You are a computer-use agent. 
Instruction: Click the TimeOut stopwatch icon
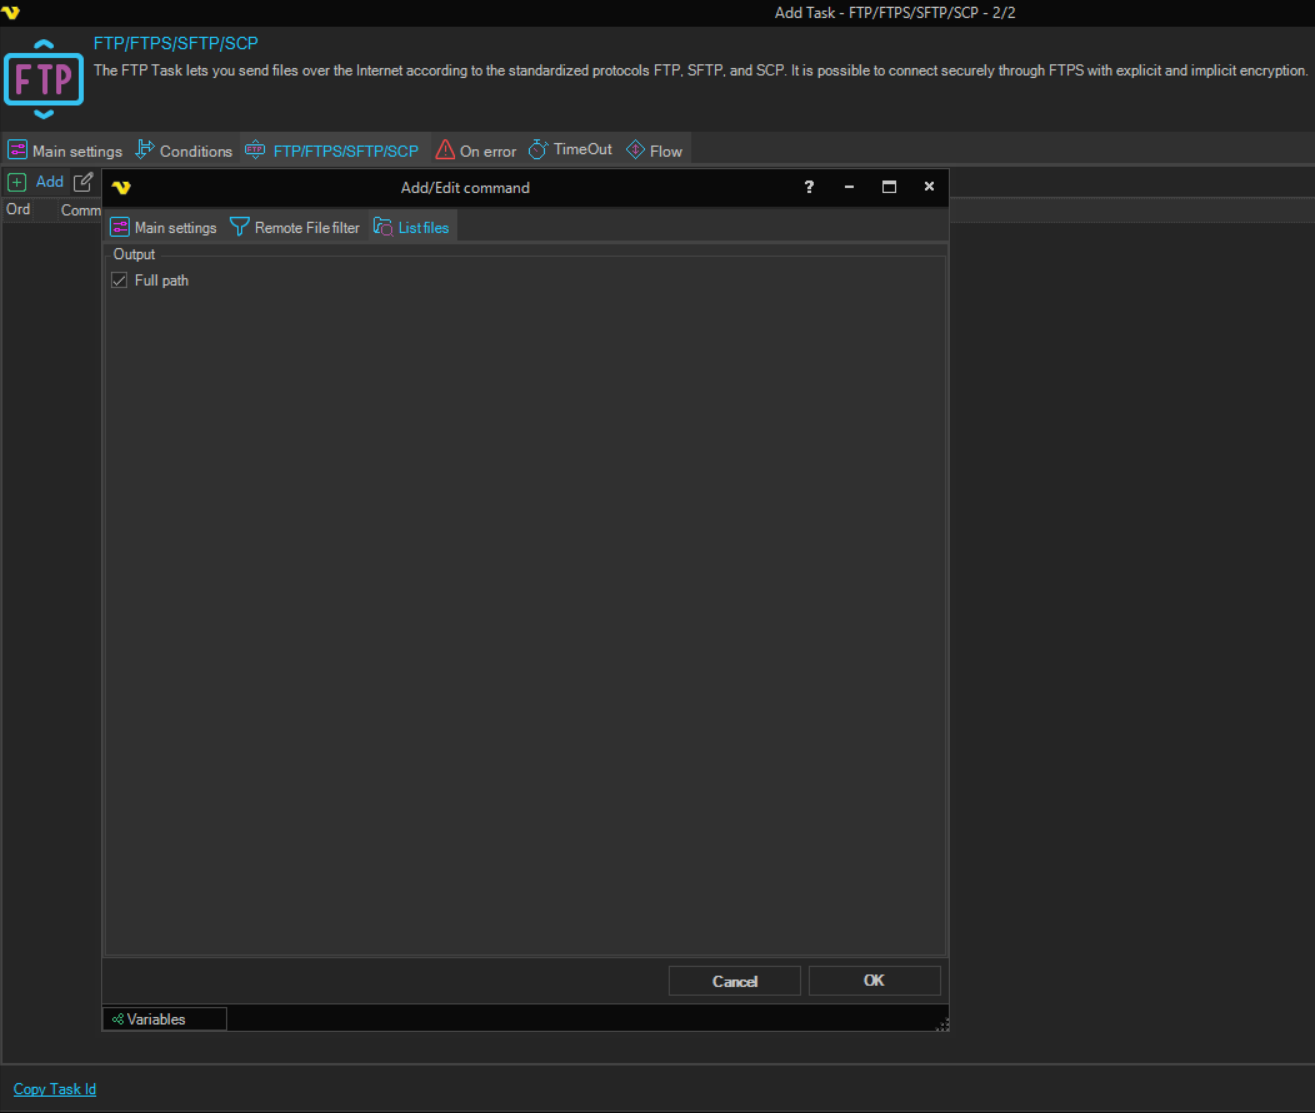538,150
